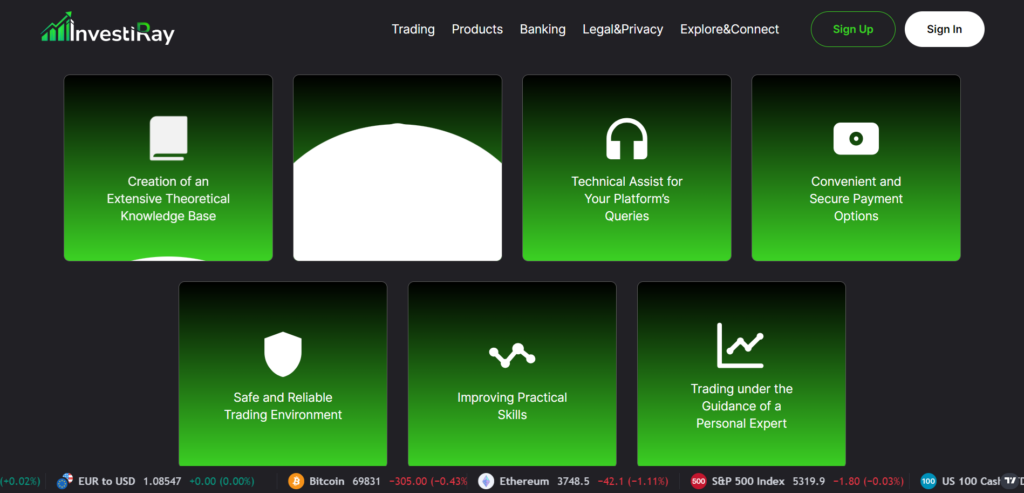The image size is (1024, 493).
Task: Click the shield icon for safe trading
Action: pyautogui.click(x=283, y=355)
